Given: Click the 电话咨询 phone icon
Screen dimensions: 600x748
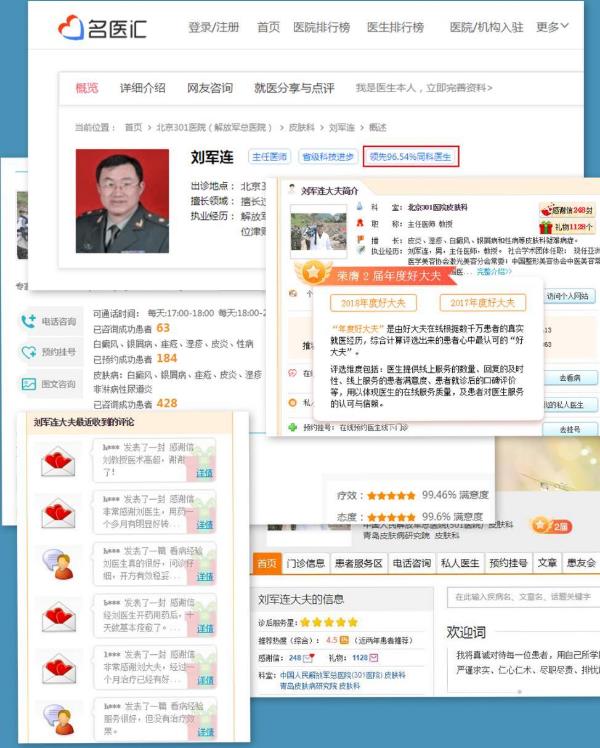Looking at the screenshot, I should 28,321.
